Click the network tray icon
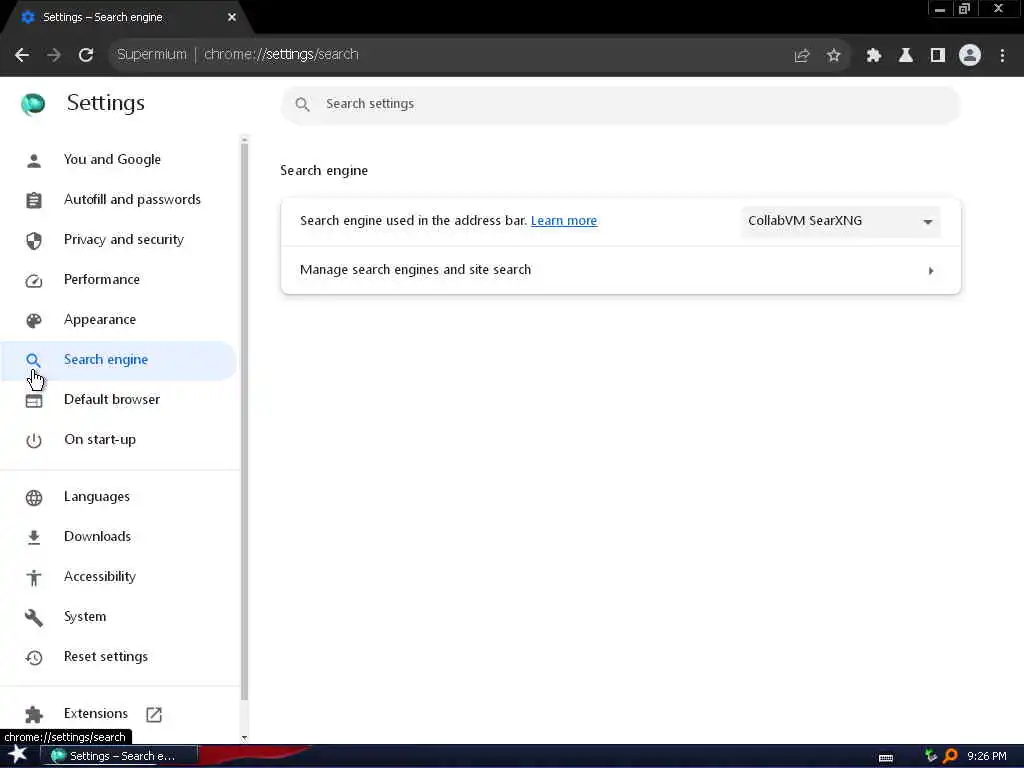Viewport: 1024px width, 768px height. [931, 756]
